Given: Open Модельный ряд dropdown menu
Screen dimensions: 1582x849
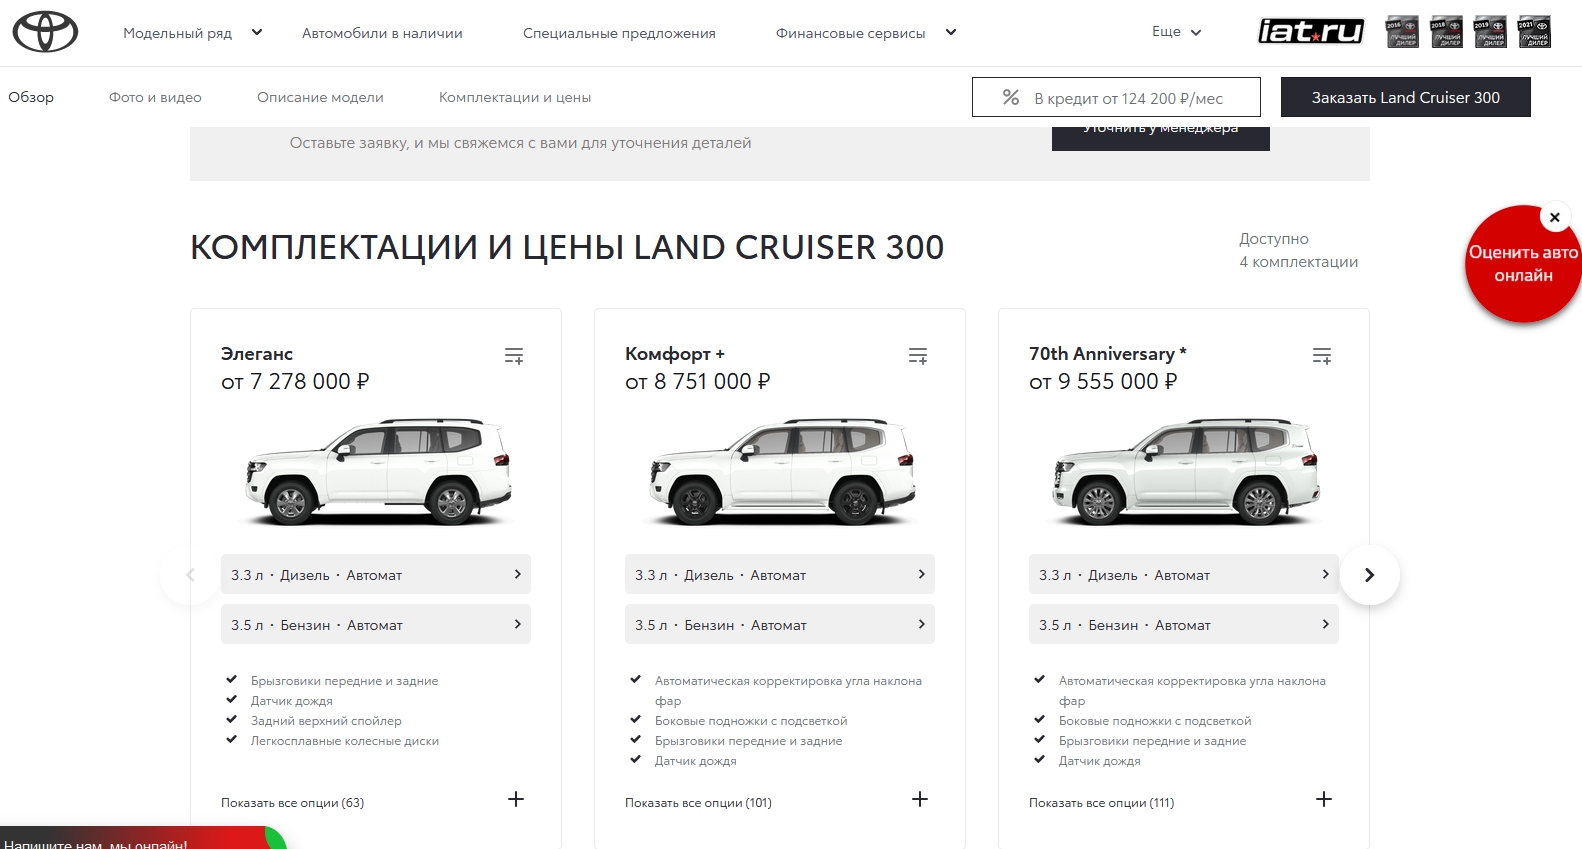Looking at the screenshot, I should [192, 33].
